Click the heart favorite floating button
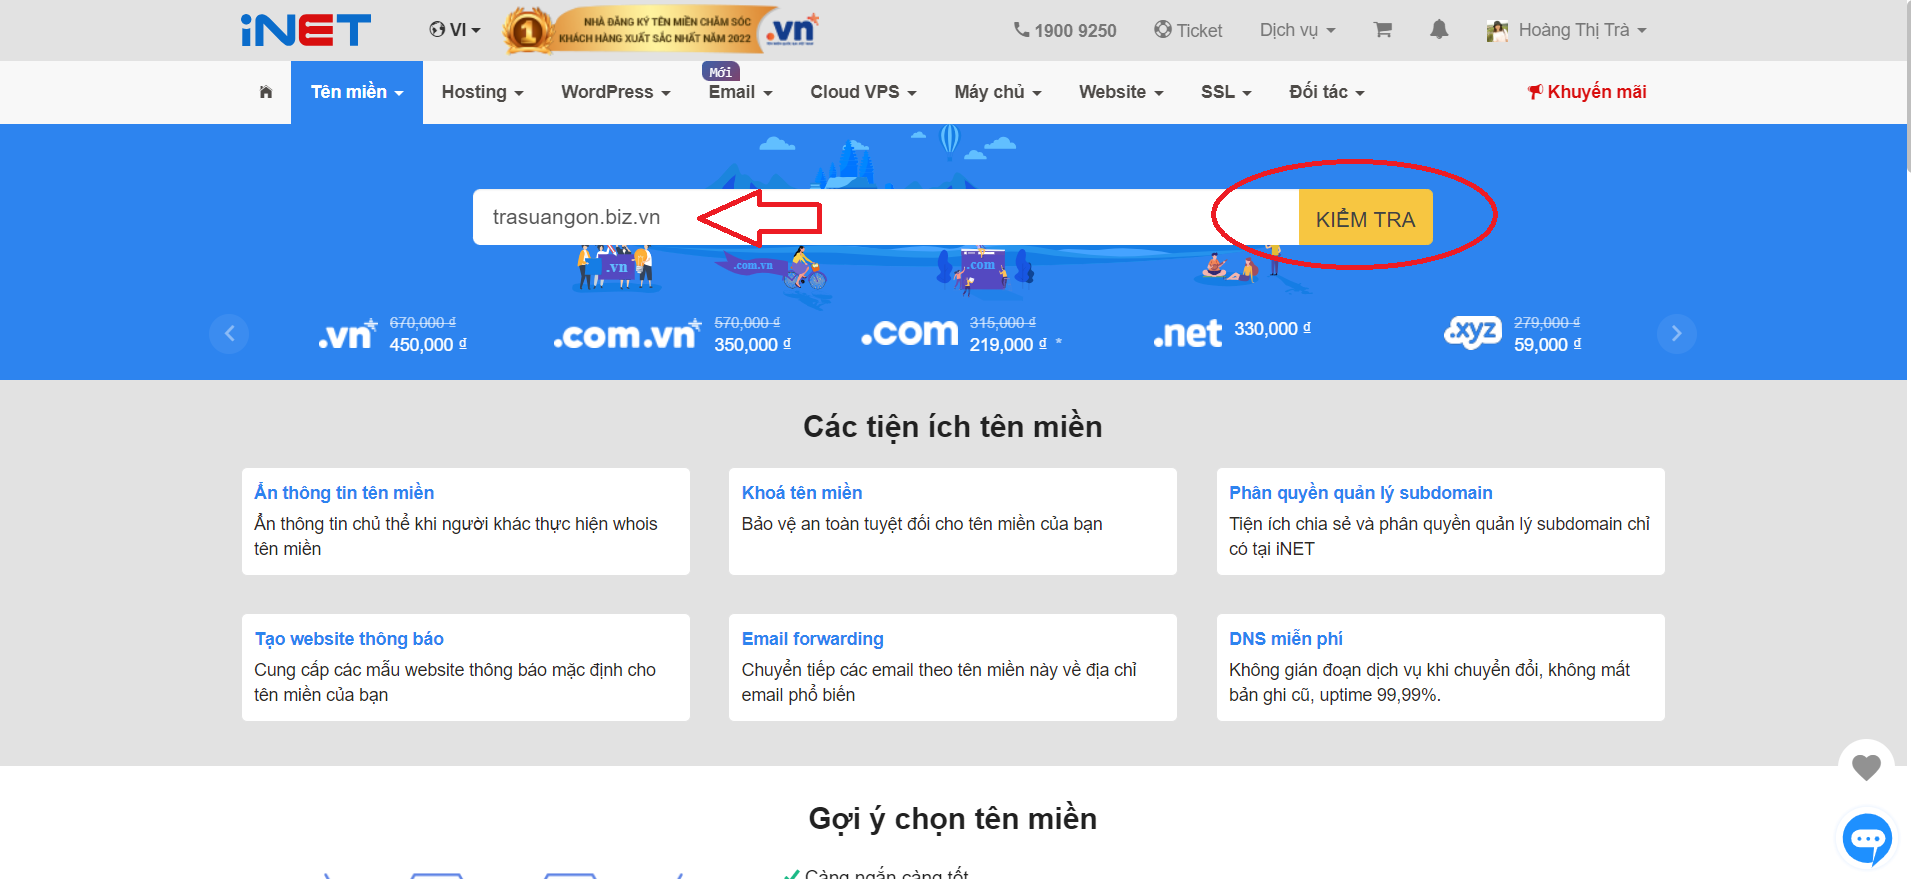This screenshot has height=879, width=1911. [x=1866, y=767]
